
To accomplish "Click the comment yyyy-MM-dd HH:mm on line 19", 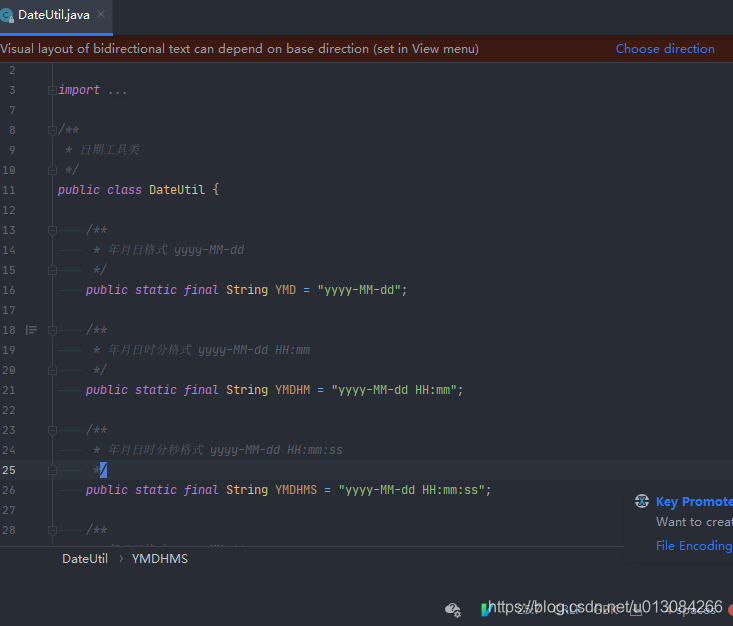I will click(254, 350).
